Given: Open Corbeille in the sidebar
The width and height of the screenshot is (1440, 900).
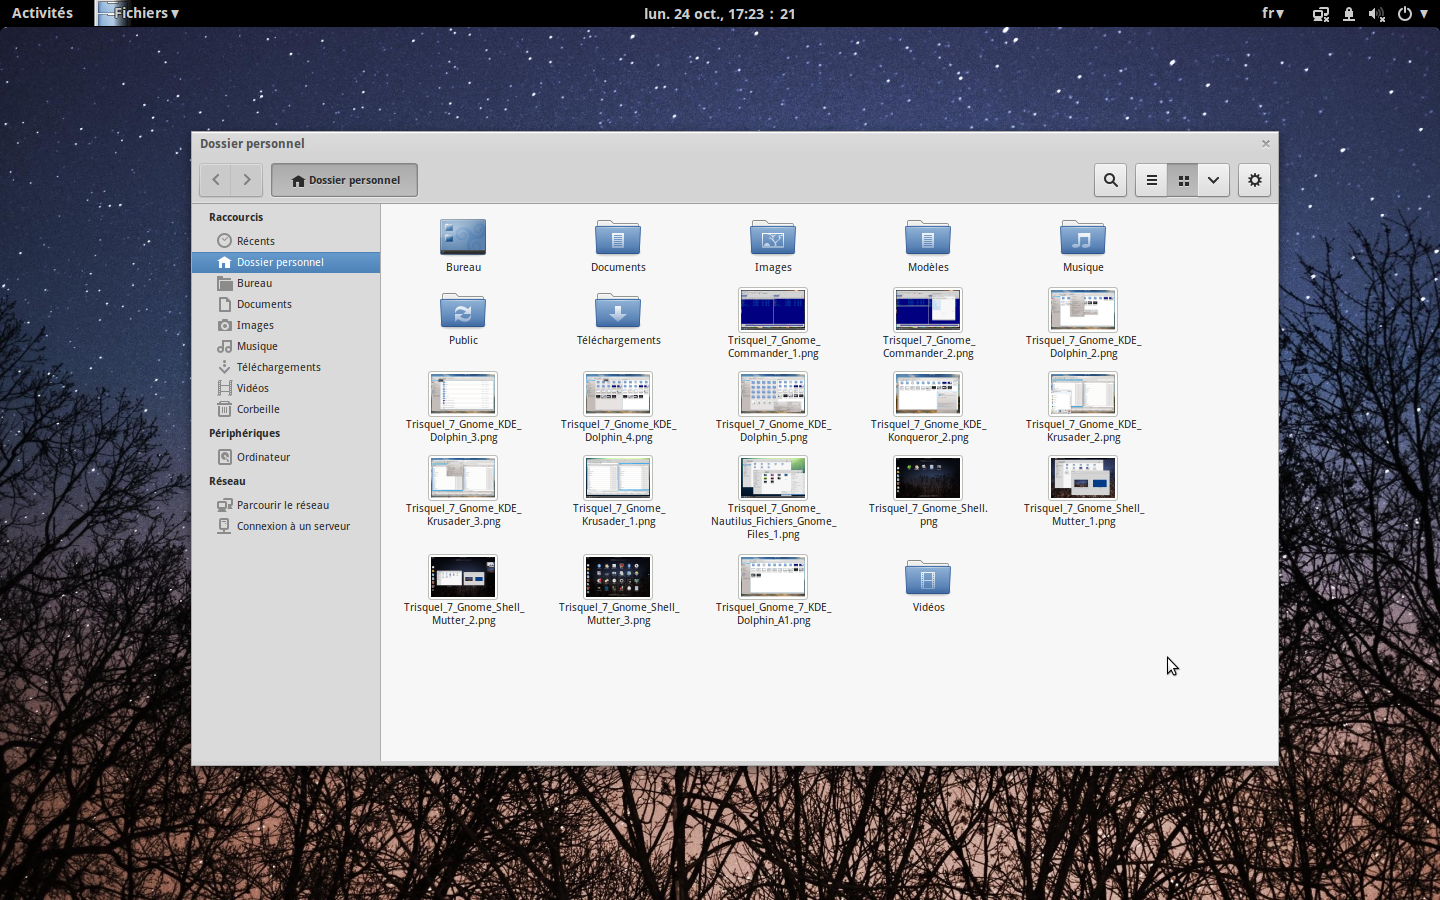Looking at the screenshot, I should (x=286, y=409).
